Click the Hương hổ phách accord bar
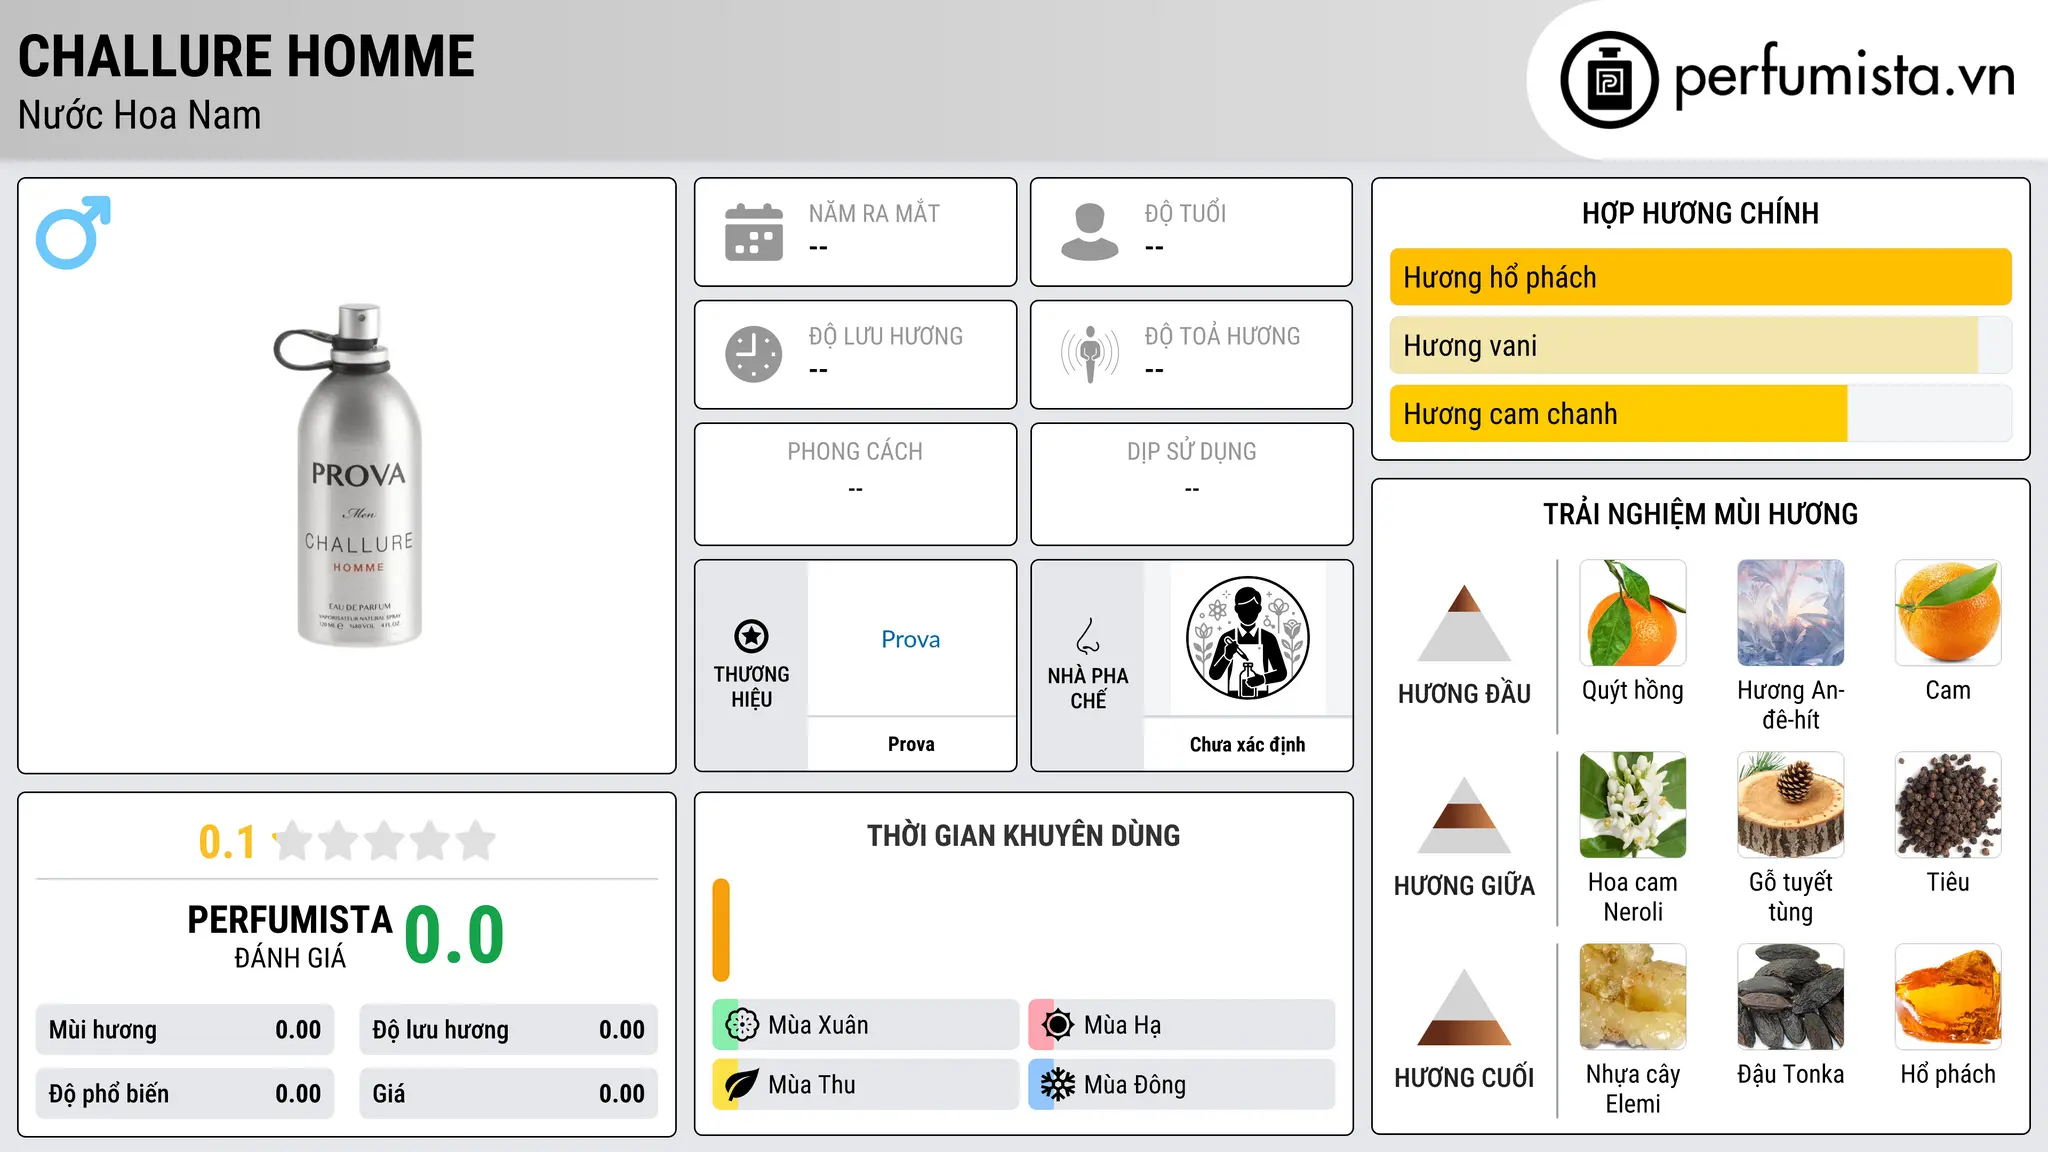Screen dimensions: 2048x1152 (x=1700, y=277)
